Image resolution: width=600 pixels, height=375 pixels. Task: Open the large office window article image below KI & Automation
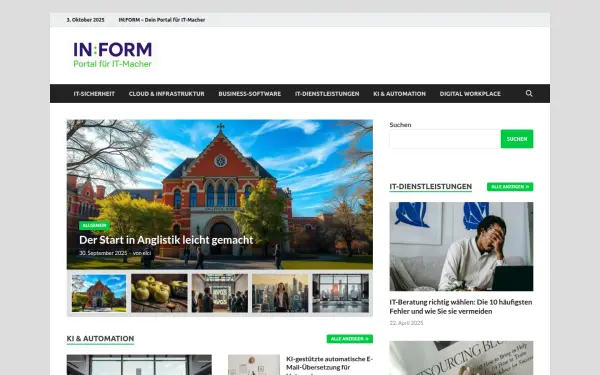pyautogui.click(x=139, y=365)
